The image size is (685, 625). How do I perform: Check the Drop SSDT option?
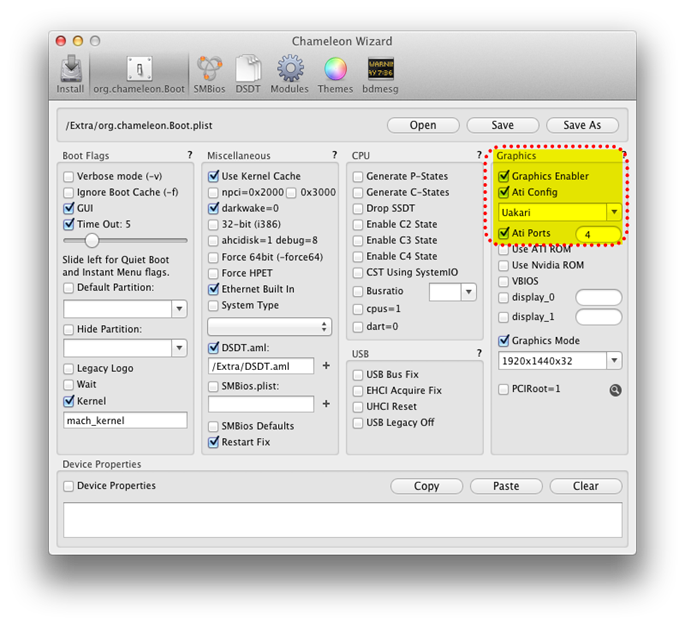[x=358, y=208]
